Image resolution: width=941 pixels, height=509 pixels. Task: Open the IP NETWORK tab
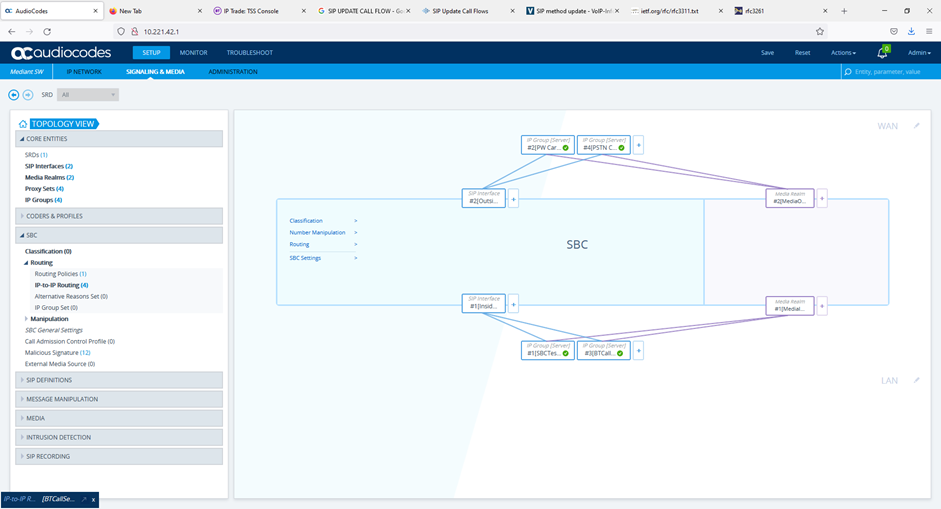point(84,71)
